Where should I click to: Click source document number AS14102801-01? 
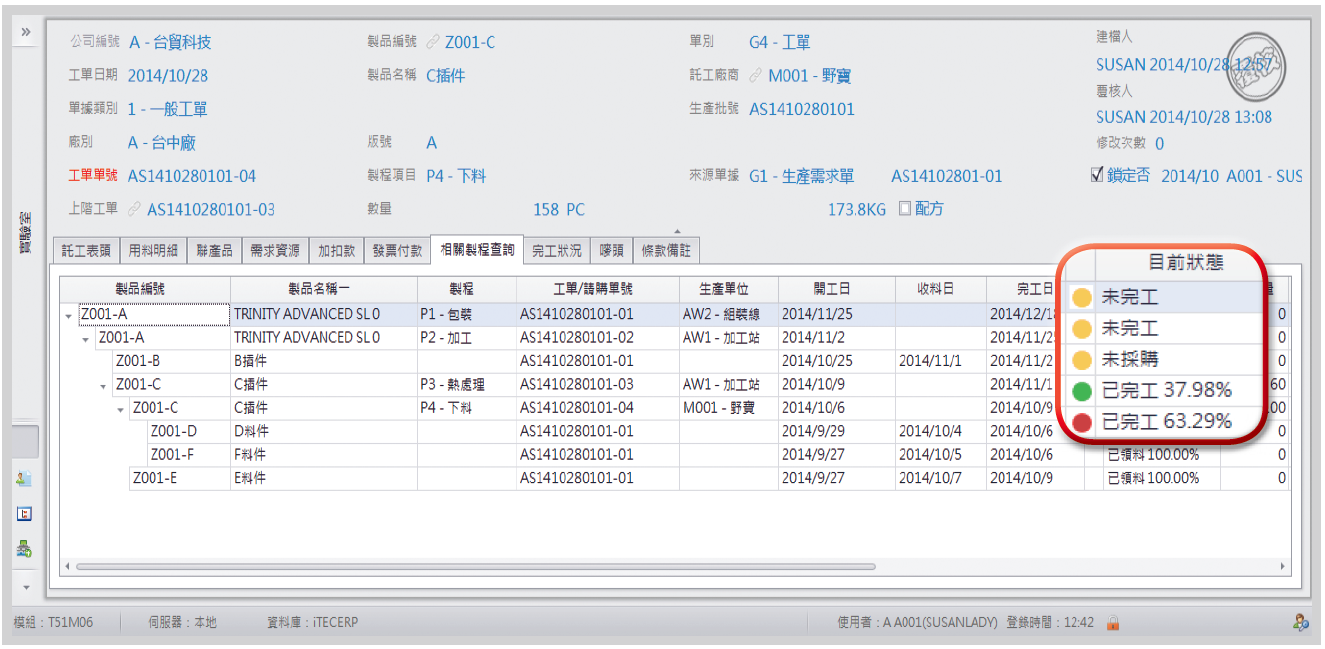(x=946, y=176)
